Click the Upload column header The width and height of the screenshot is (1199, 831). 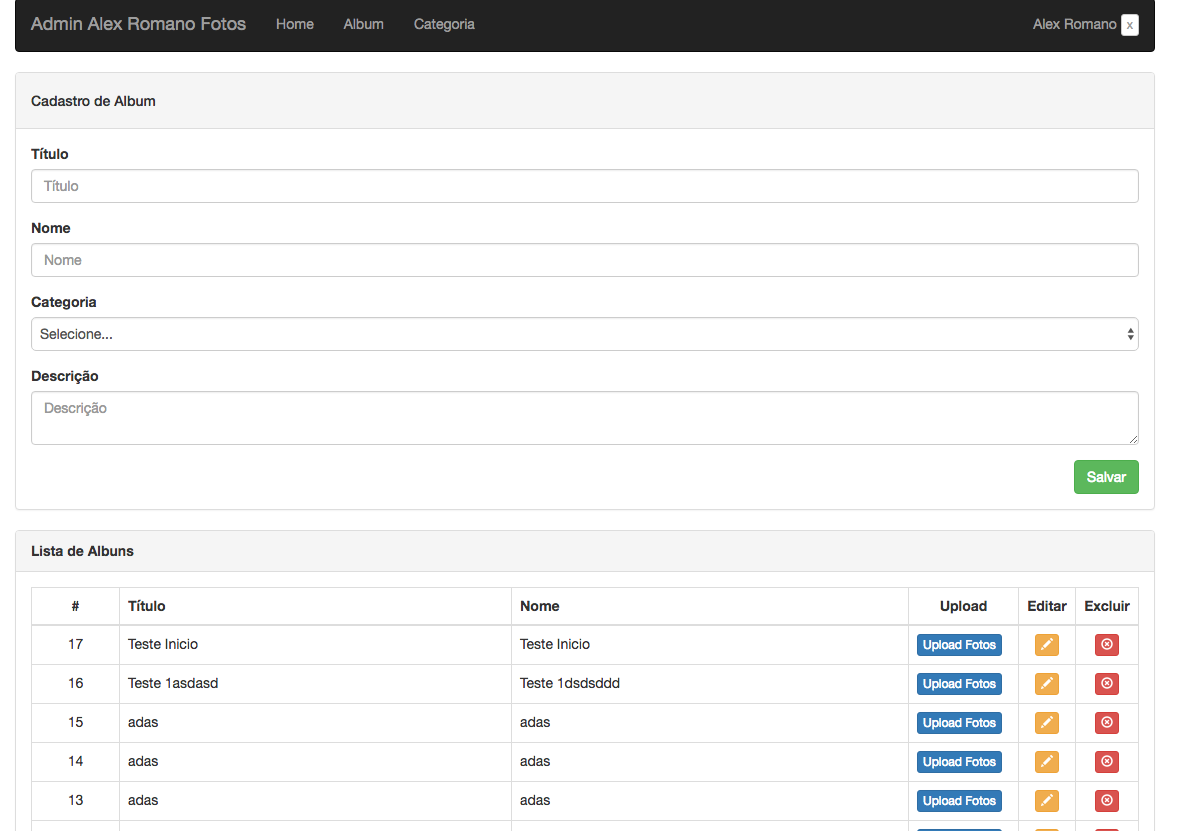point(963,606)
